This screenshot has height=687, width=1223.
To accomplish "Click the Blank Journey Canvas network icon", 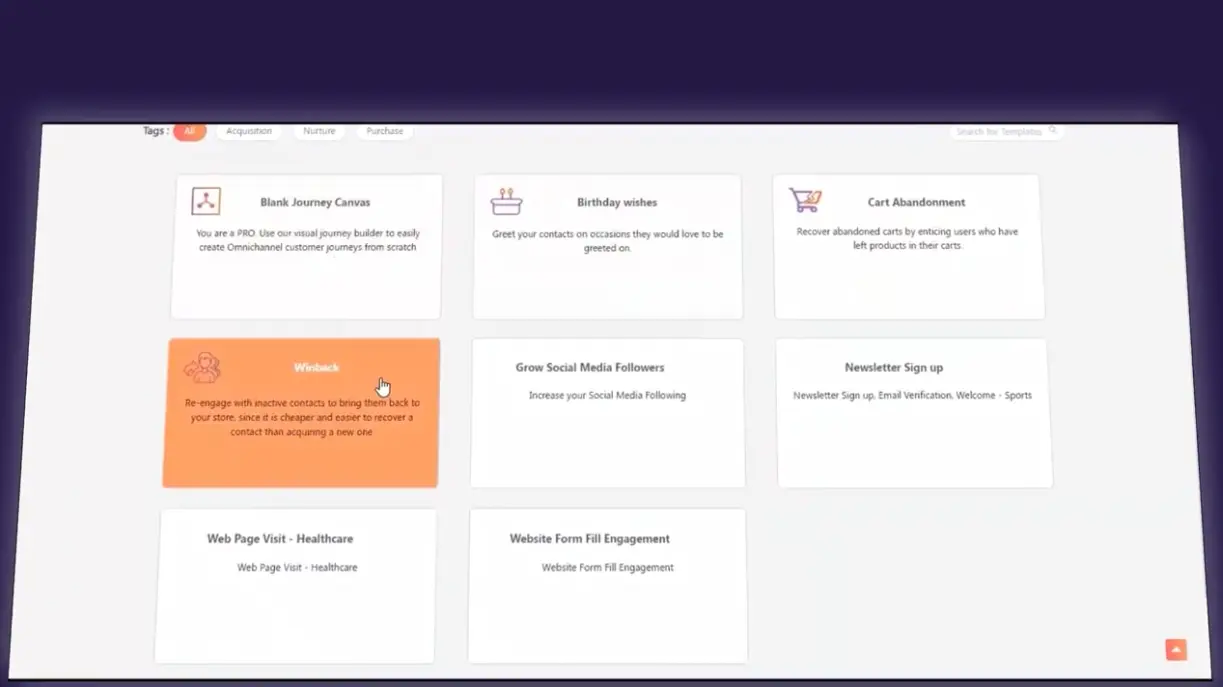I will [206, 201].
